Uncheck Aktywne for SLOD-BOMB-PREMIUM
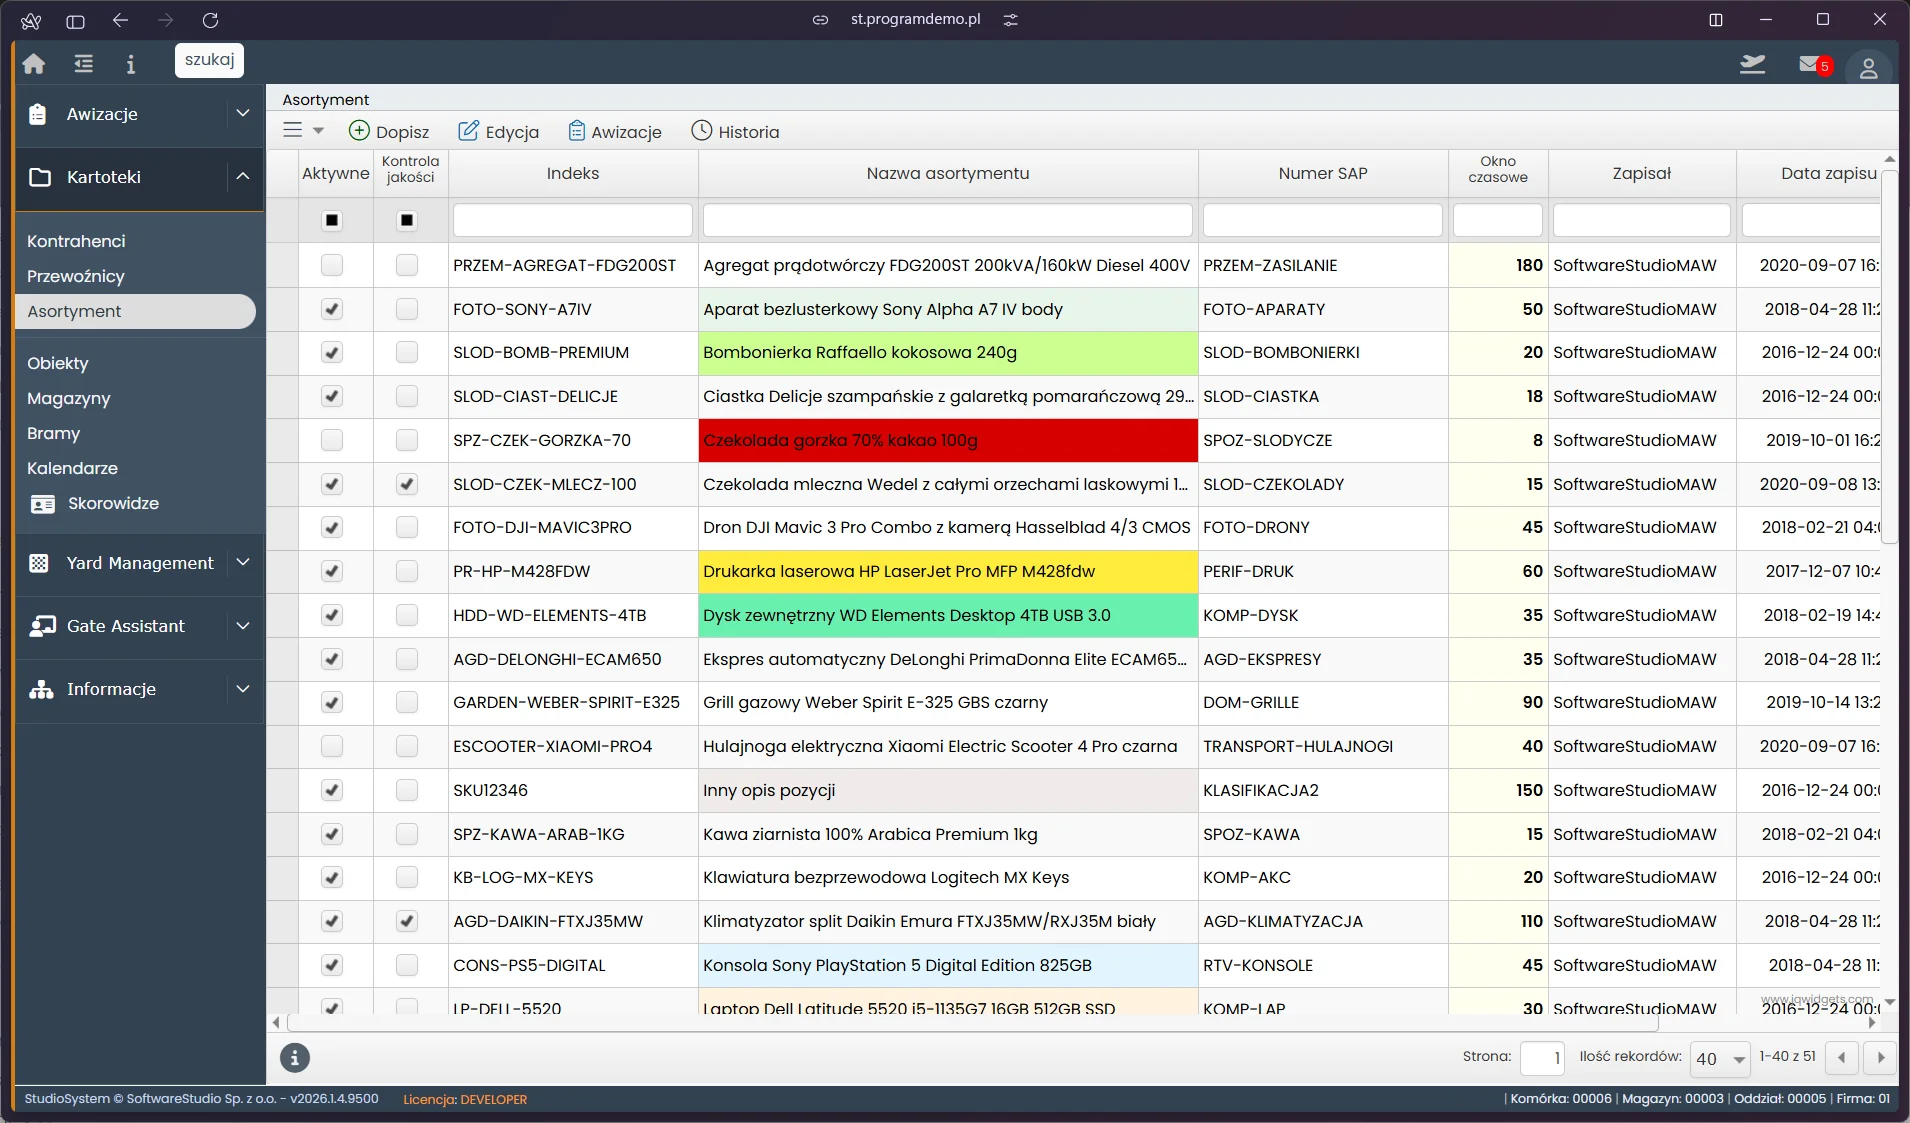The height and width of the screenshot is (1123, 1910). [x=332, y=352]
